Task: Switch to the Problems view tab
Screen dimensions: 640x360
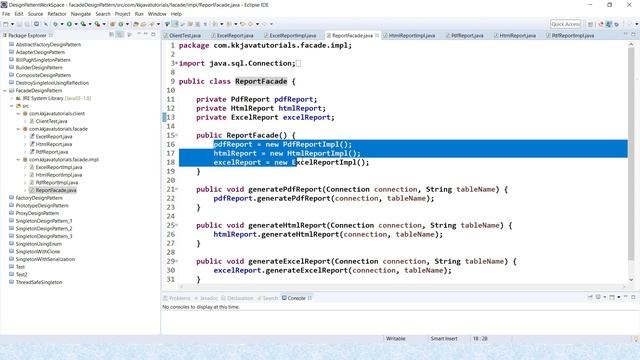Action: [177, 298]
